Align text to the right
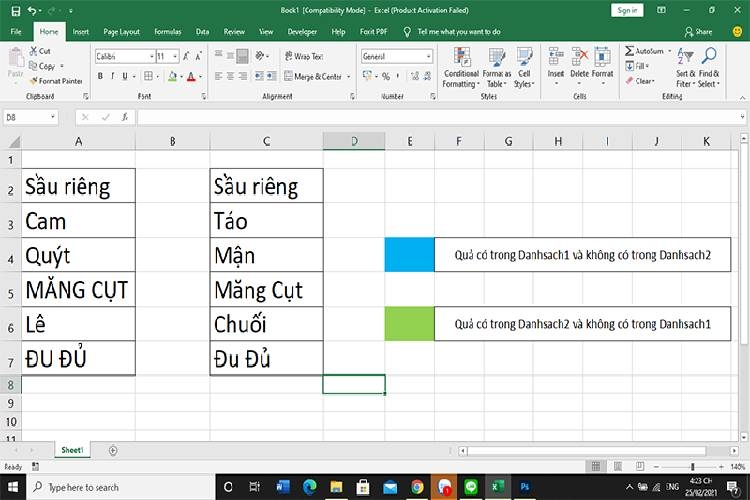The width and height of the screenshot is (750, 500). [x=243, y=76]
